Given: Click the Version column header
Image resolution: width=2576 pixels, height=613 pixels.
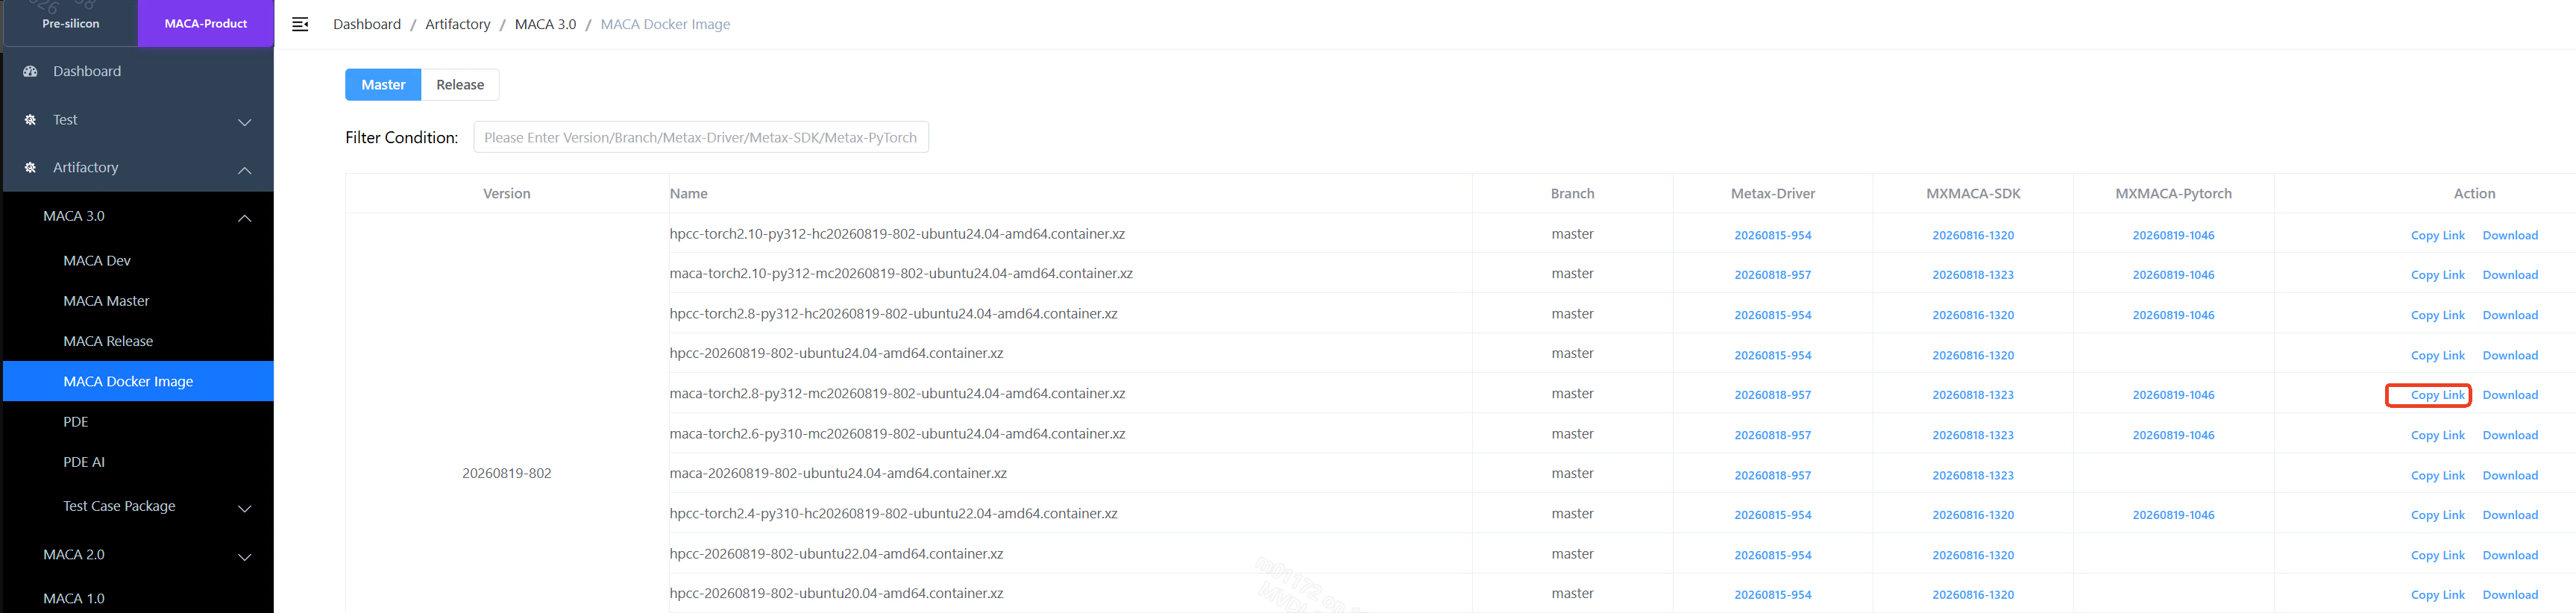Looking at the screenshot, I should pos(507,193).
